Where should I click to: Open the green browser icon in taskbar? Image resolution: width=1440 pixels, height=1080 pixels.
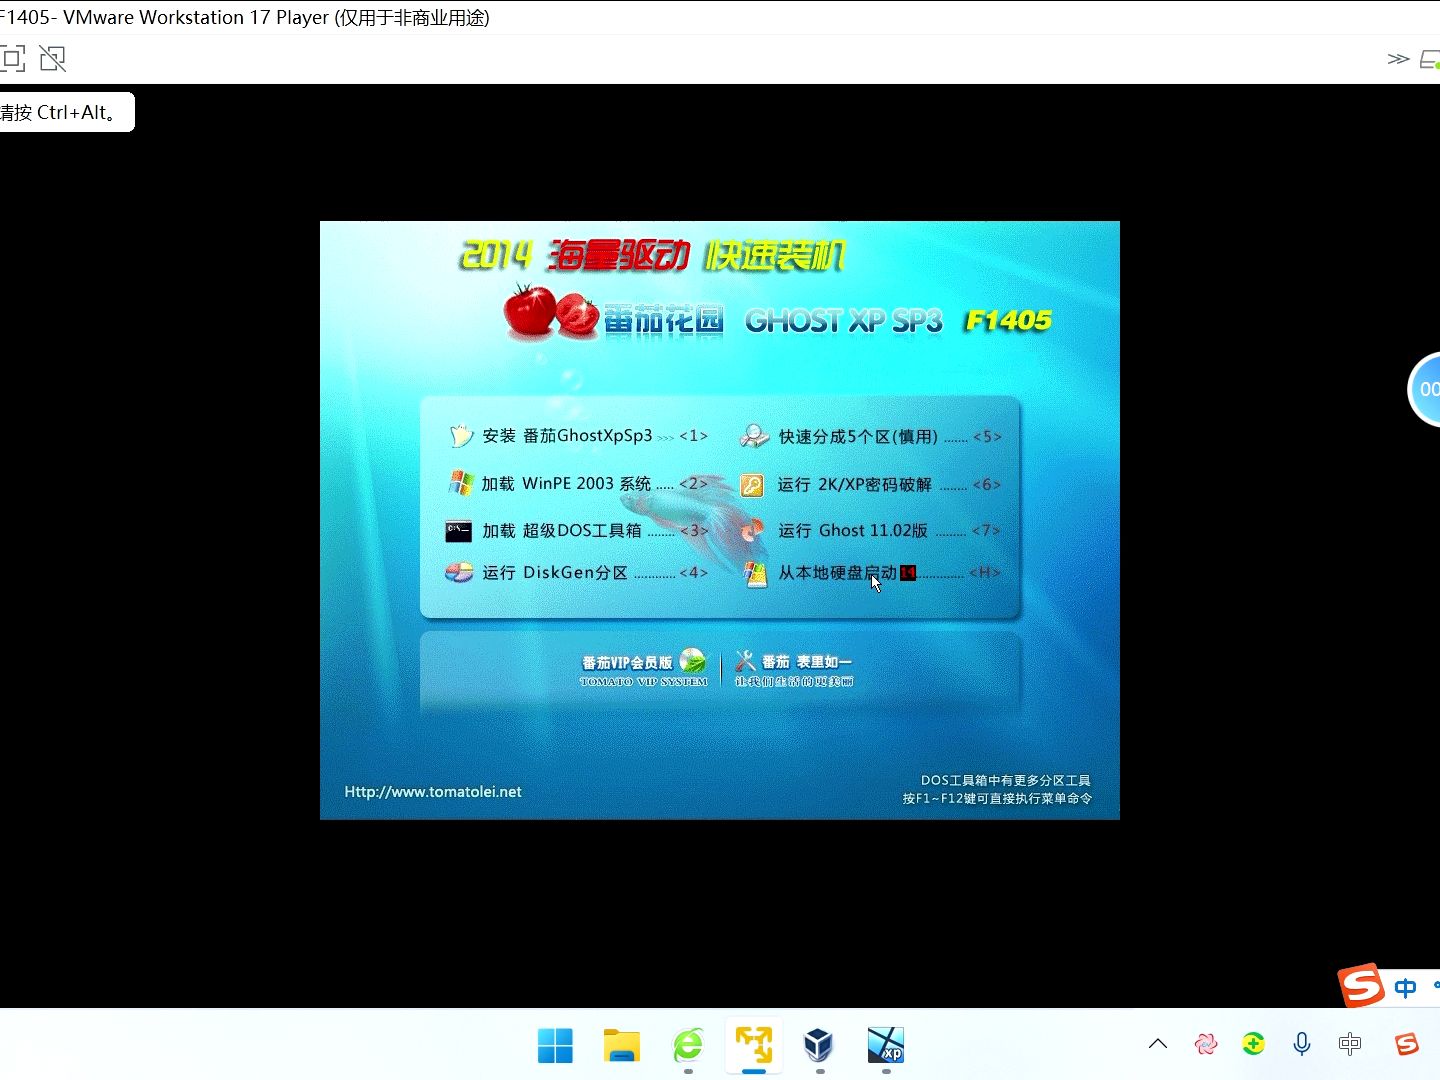point(688,1046)
